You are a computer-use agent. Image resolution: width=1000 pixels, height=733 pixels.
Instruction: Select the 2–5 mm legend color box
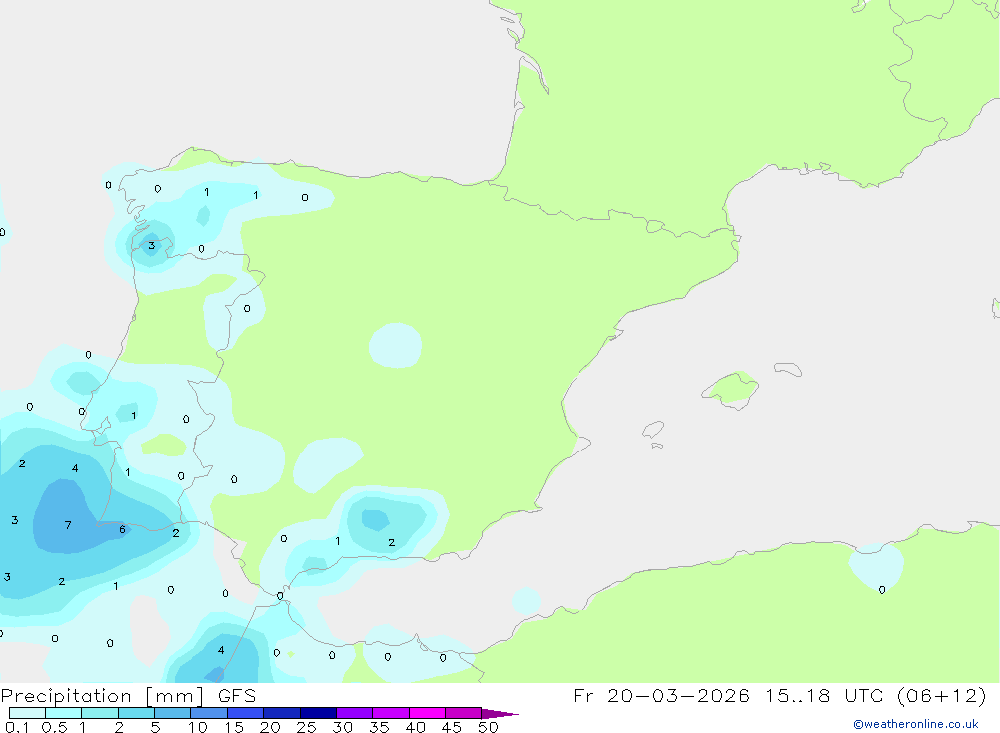(x=136, y=713)
